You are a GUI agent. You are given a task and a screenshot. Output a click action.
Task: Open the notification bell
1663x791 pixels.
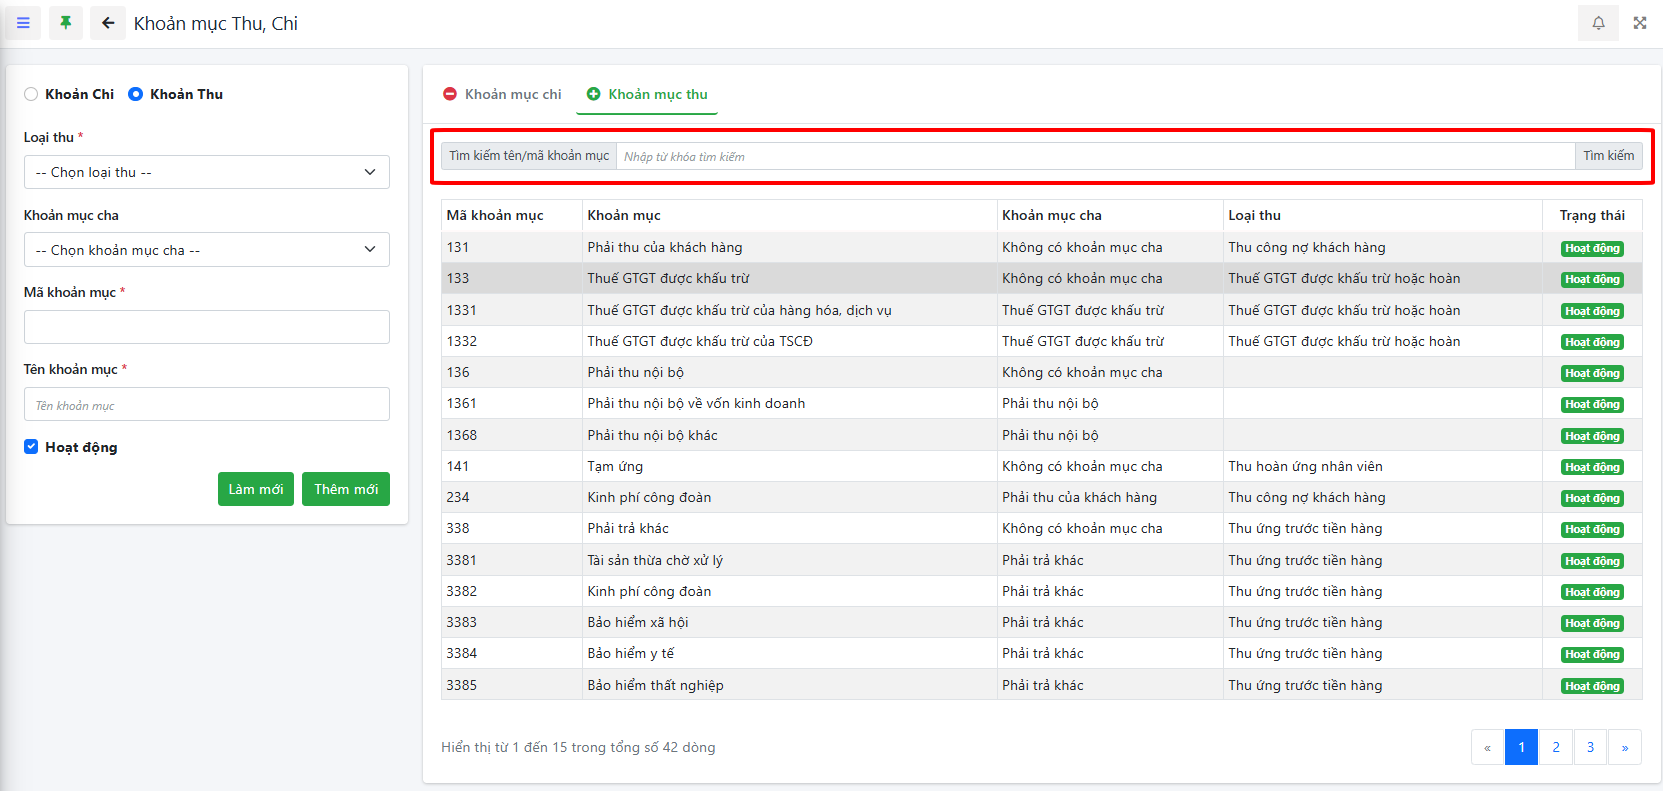[x=1598, y=23]
